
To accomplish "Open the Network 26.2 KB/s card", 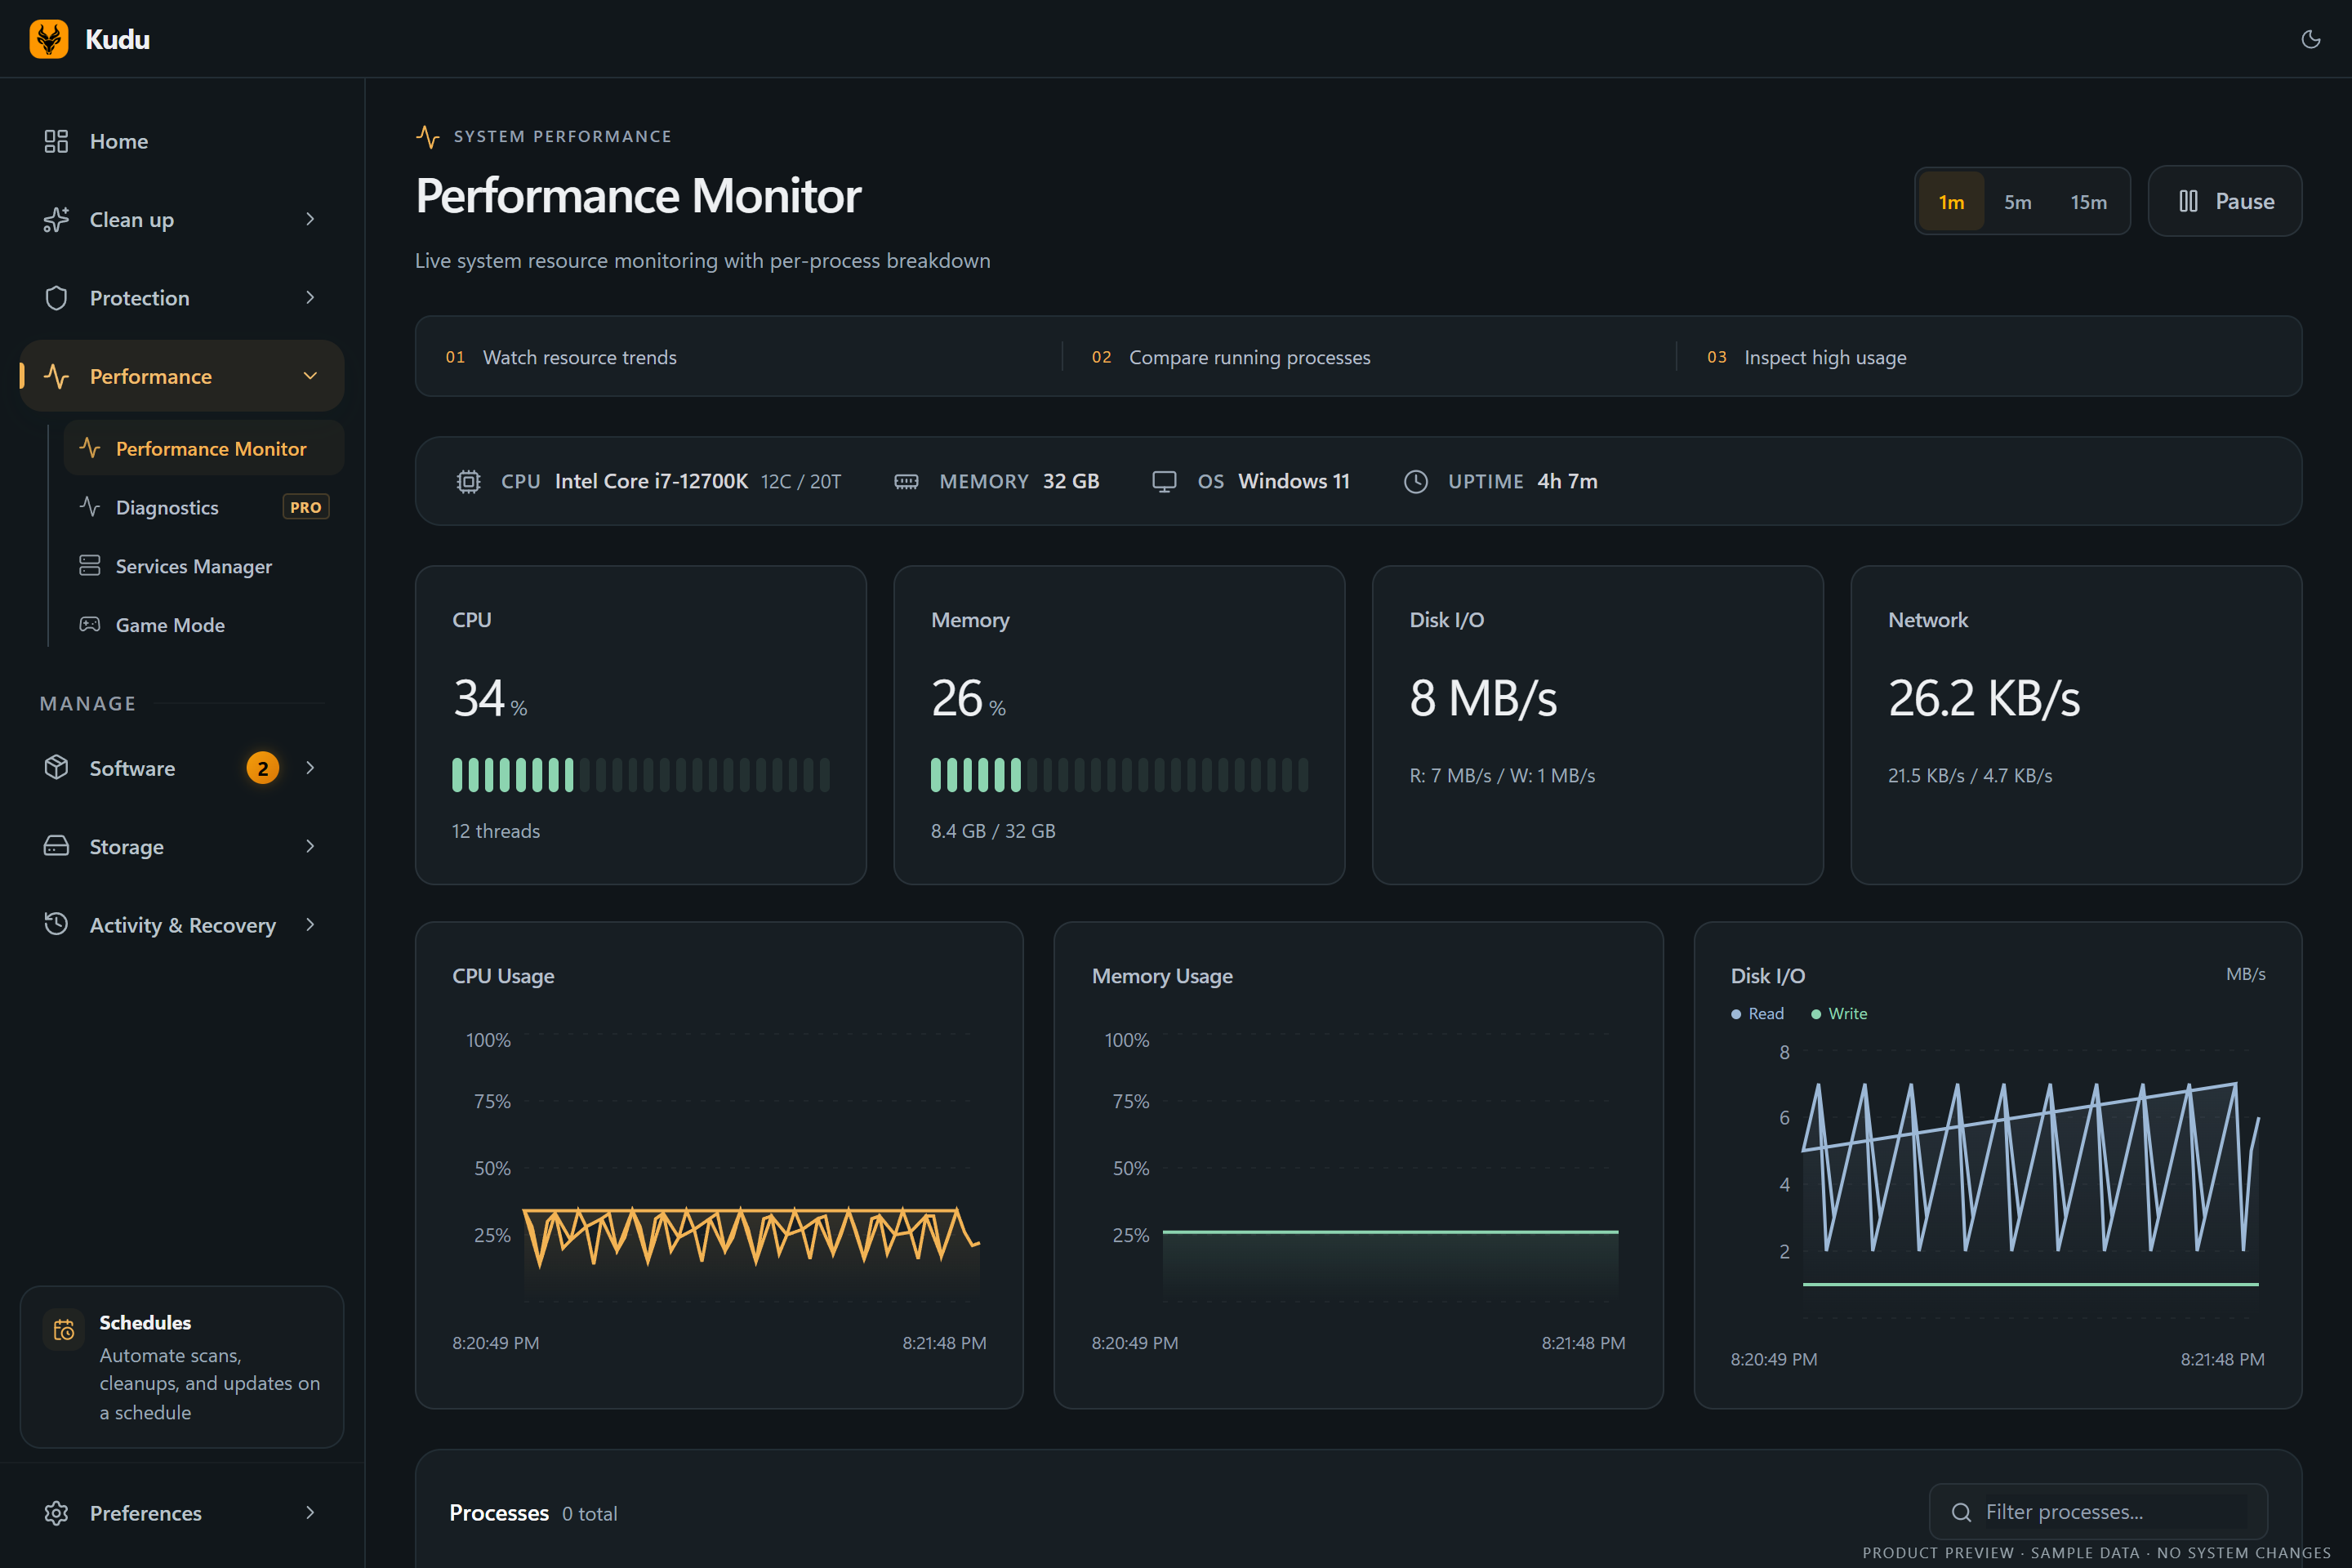I will tap(2076, 725).
